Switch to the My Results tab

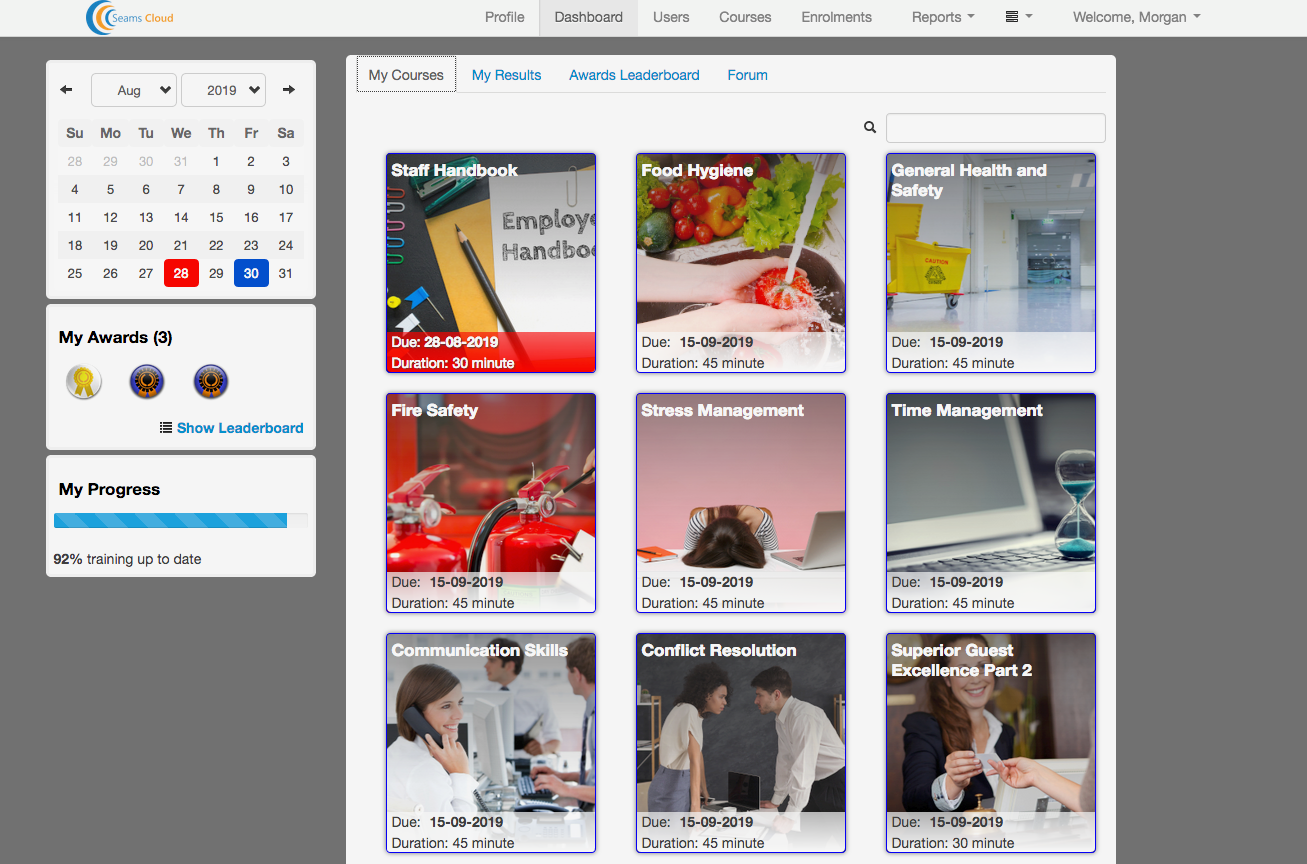point(506,75)
